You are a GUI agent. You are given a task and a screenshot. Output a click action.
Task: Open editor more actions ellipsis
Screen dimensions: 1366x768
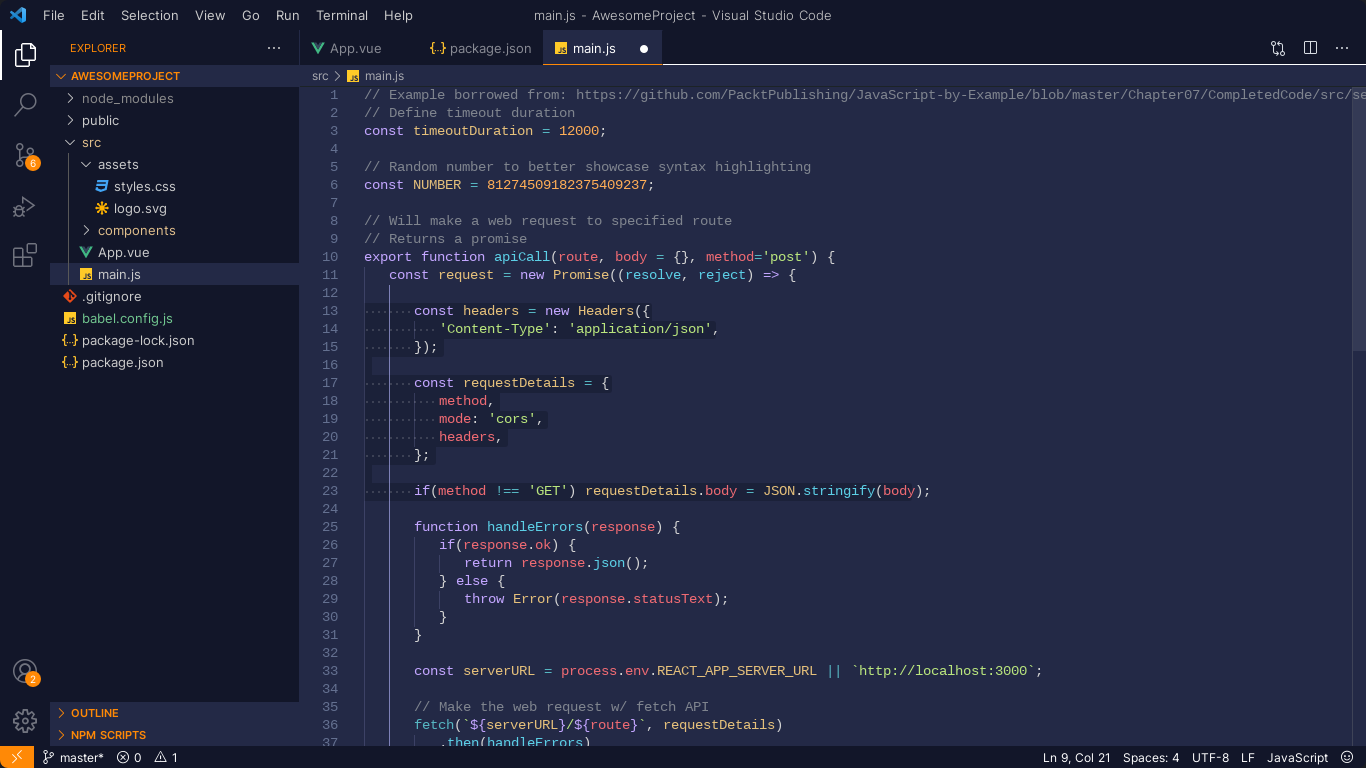[1342, 48]
